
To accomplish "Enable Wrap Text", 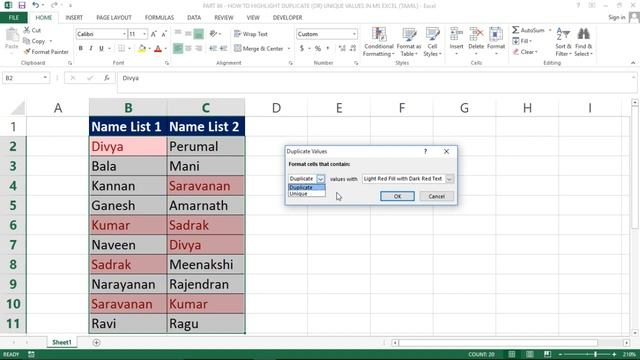I will [251, 34].
